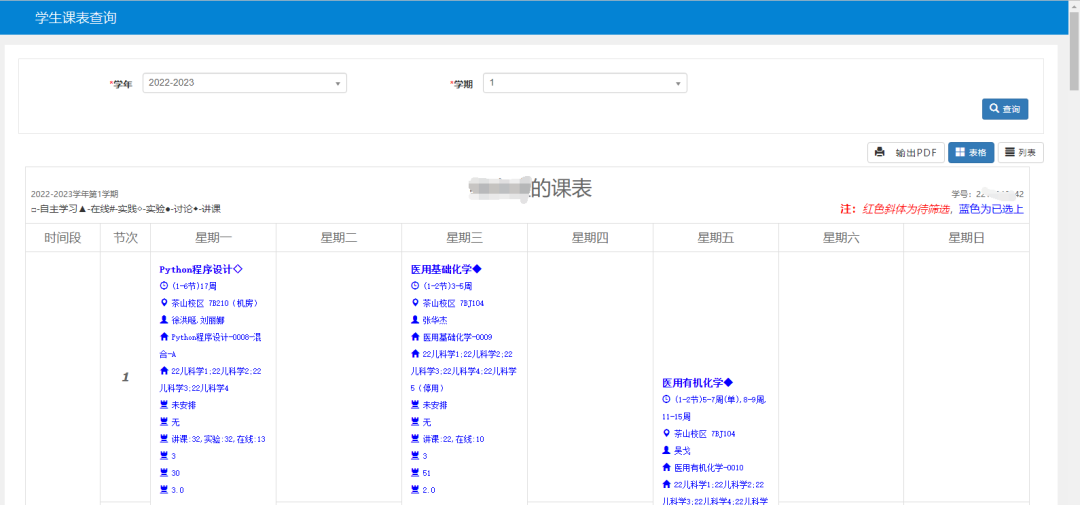Switch to 表格 view

pyautogui.click(x=970, y=153)
